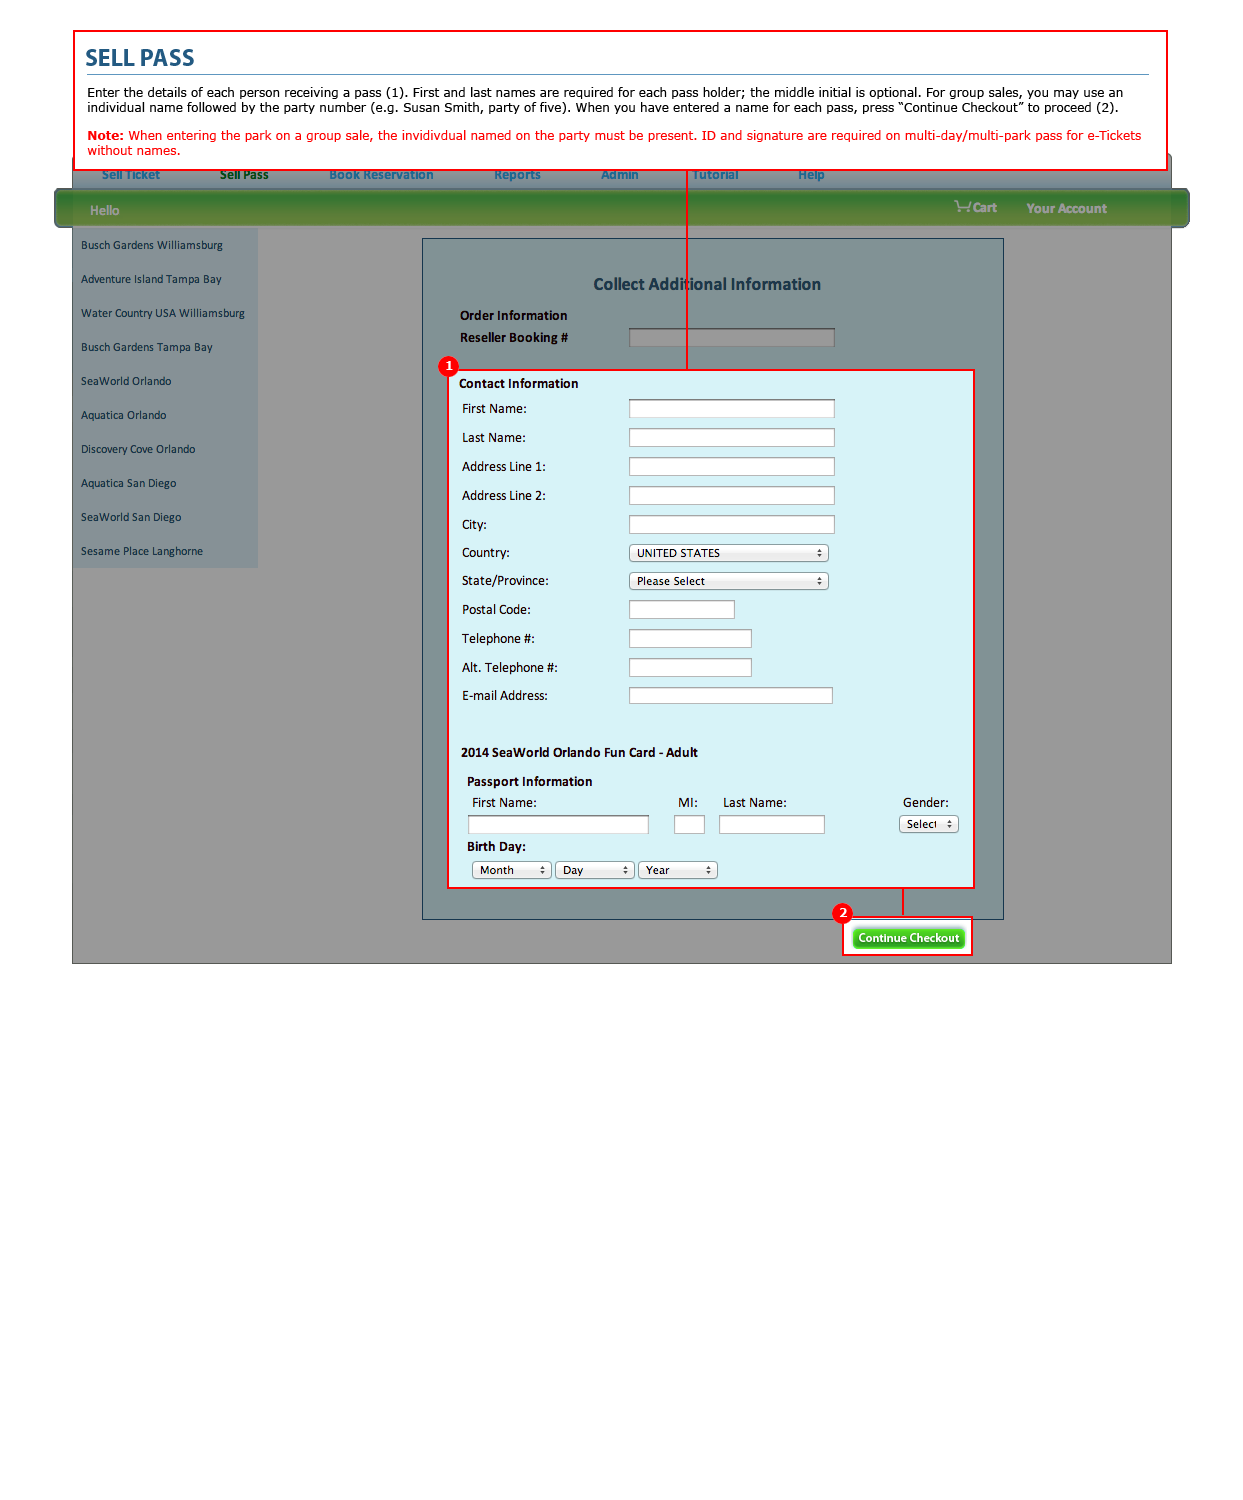This screenshot has height=1500, width=1243.
Task: Choose Aquatica Orlando park
Action: coord(124,415)
